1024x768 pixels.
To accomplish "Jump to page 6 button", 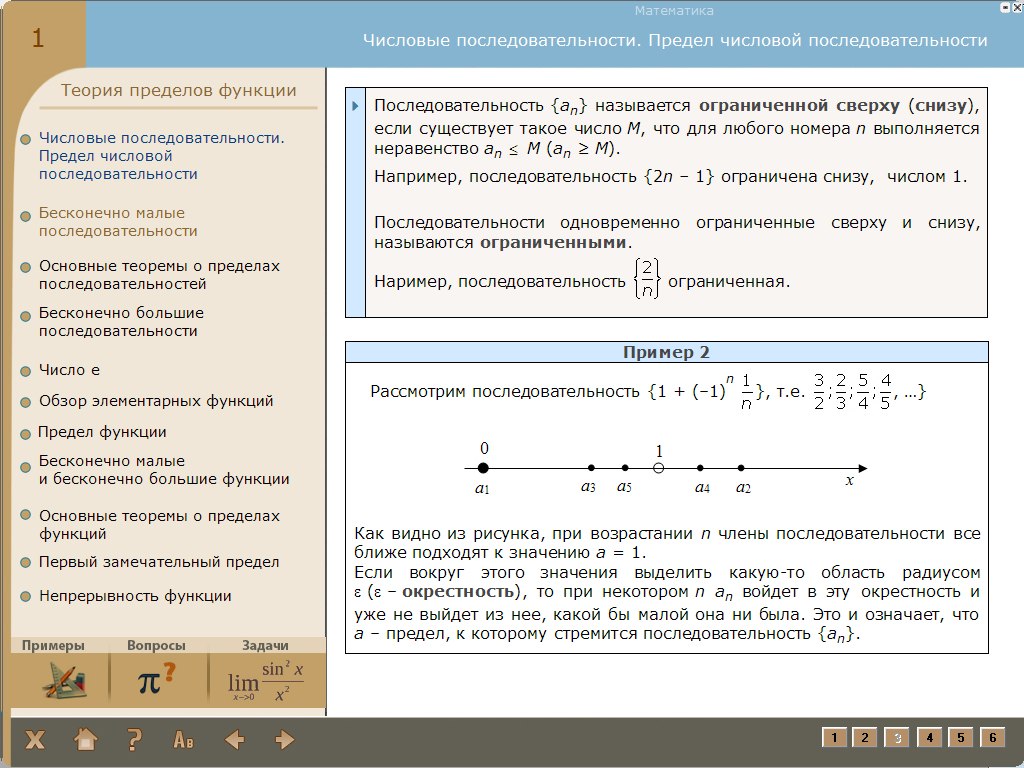I will pyautogui.click(x=992, y=738).
